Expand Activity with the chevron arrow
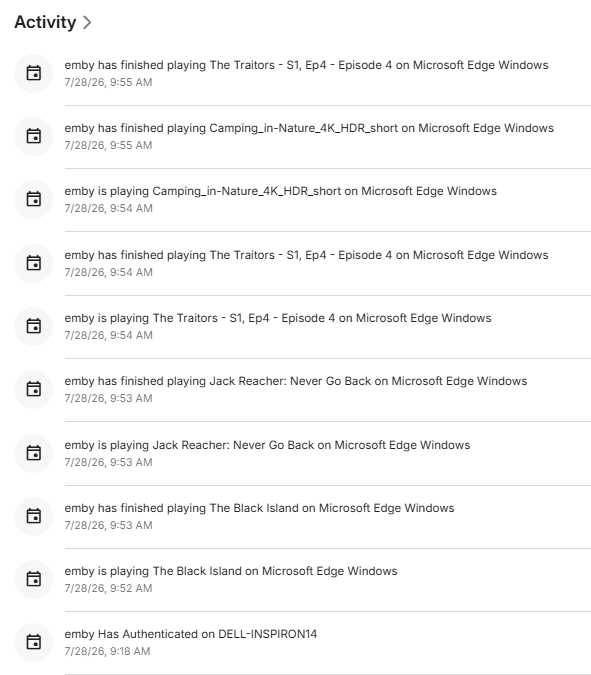This screenshot has height=675, width=591. click(87, 22)
